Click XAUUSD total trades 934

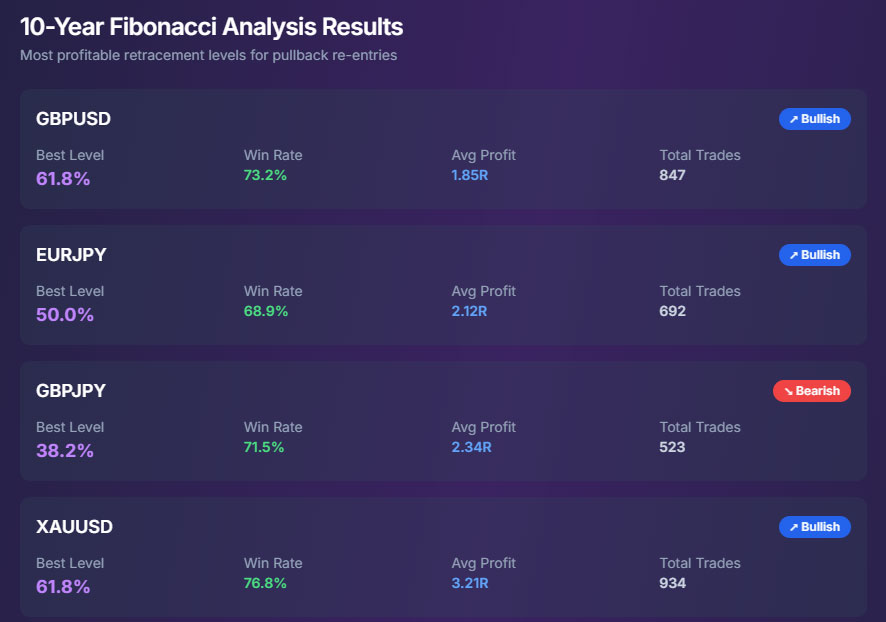point(672,583)
